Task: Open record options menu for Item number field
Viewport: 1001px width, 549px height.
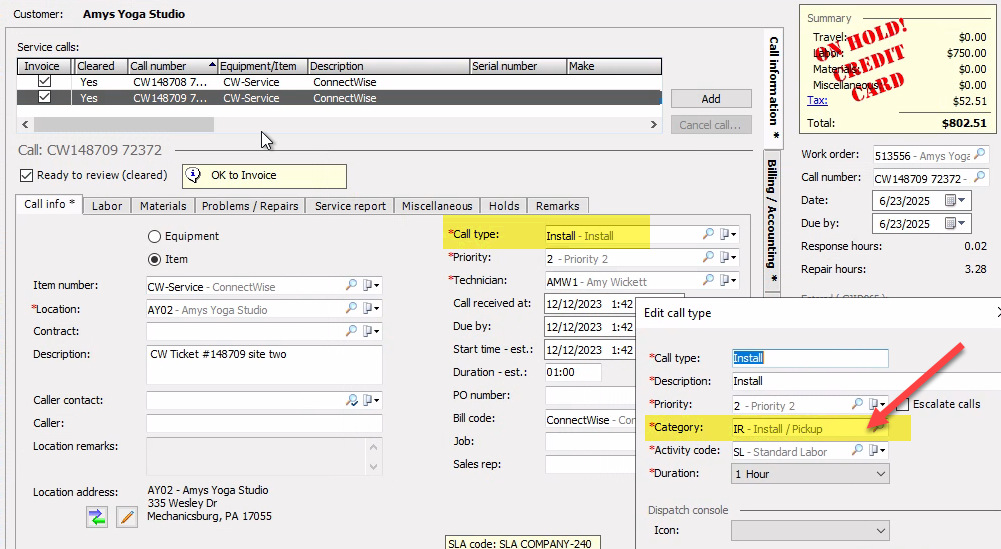Action: click(371, 285)
